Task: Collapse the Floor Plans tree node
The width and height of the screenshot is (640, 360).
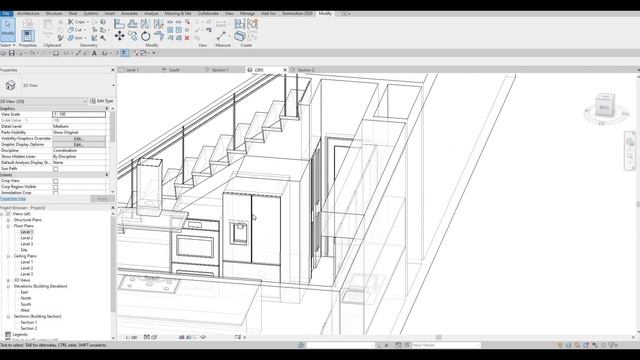Action: coord(8,226)
